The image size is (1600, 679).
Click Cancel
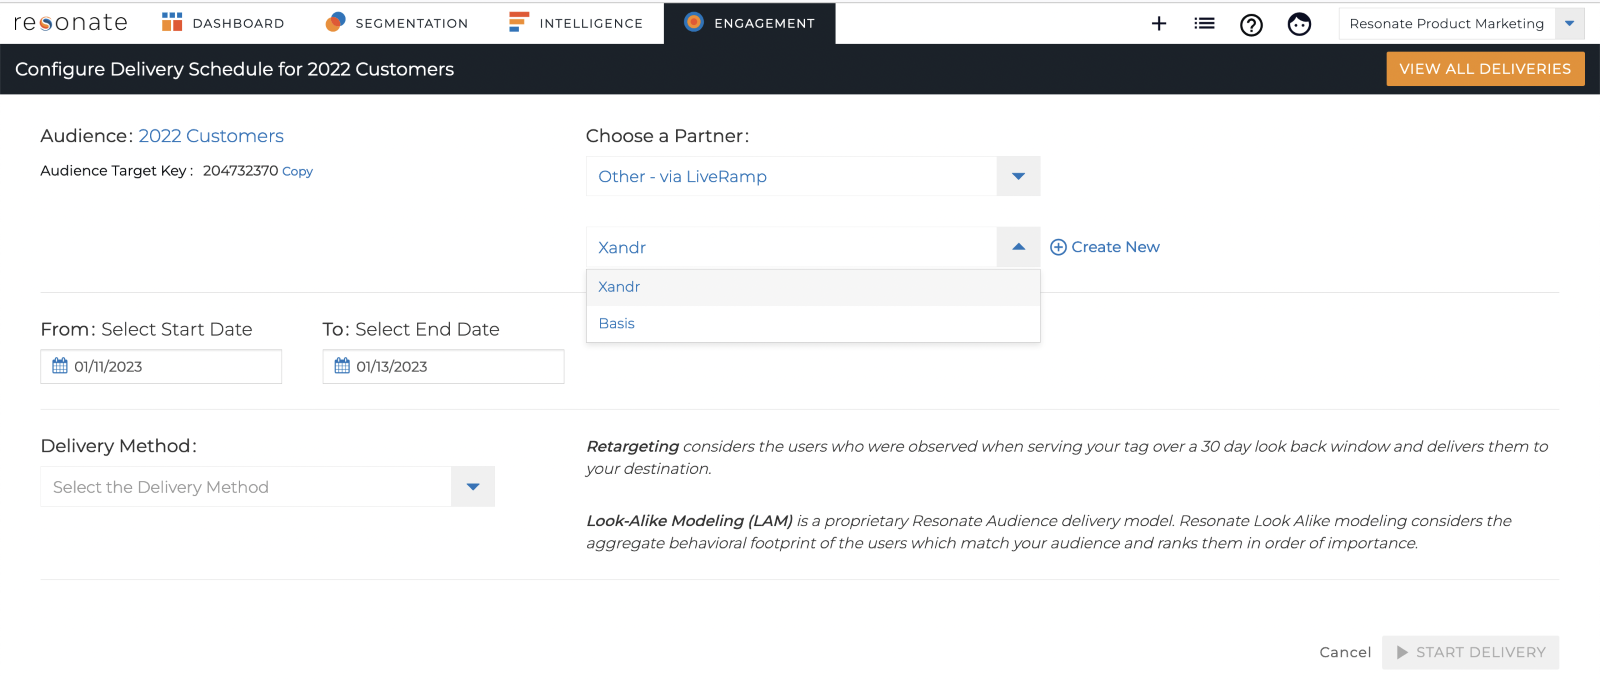tap(1345, 652)
